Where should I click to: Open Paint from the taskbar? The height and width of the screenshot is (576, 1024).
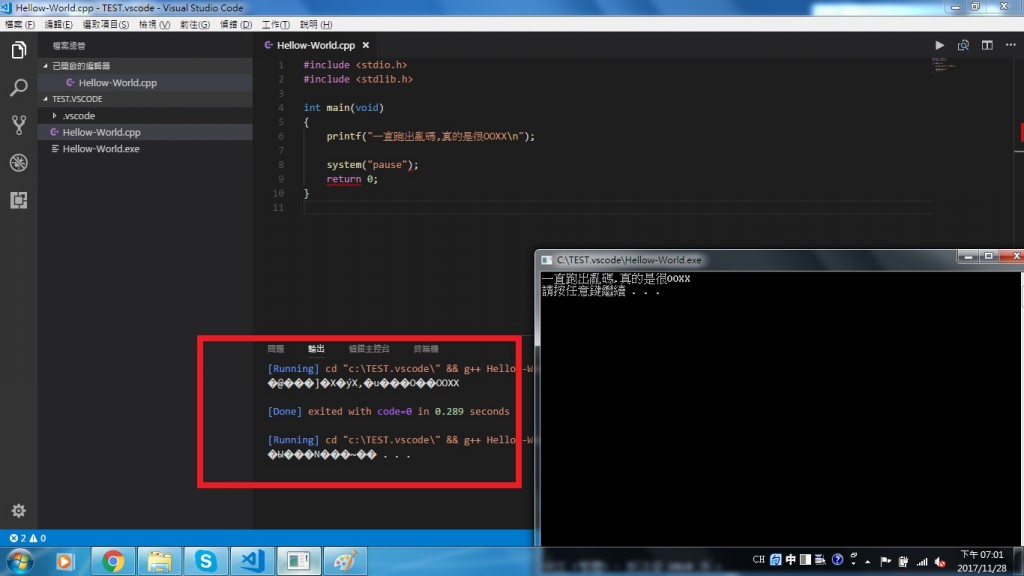click(x=345, y=561)
